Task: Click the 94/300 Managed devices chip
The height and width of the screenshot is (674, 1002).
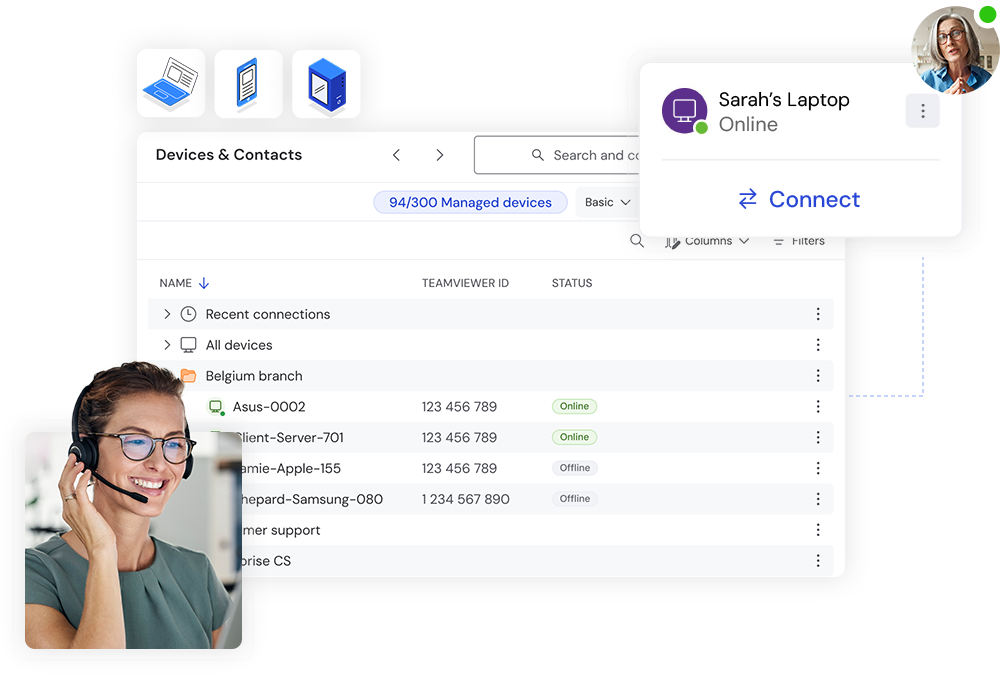Action: pos(470,202)
